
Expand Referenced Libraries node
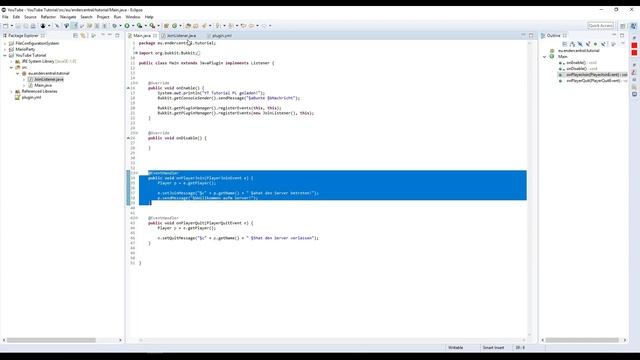tap(11, 91)
